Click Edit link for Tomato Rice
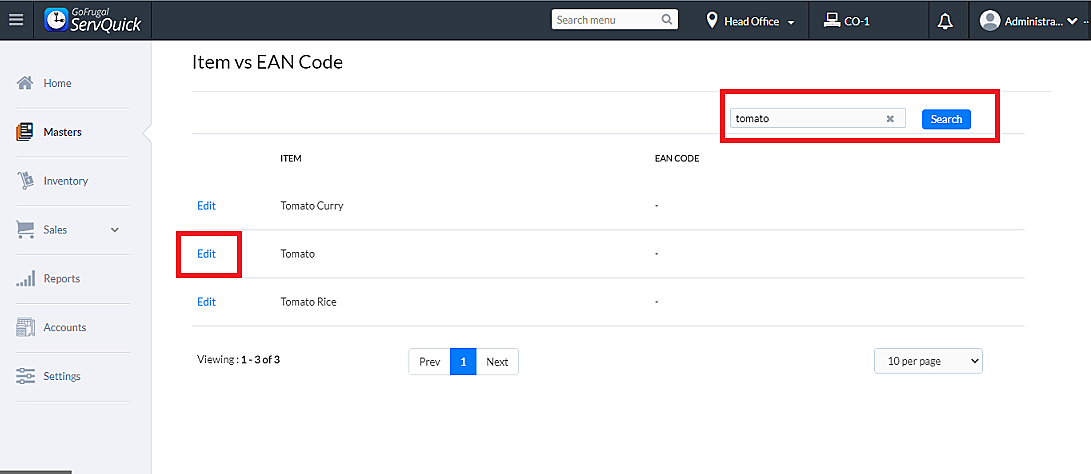The image size is (1091, 474). coord(206,302)
